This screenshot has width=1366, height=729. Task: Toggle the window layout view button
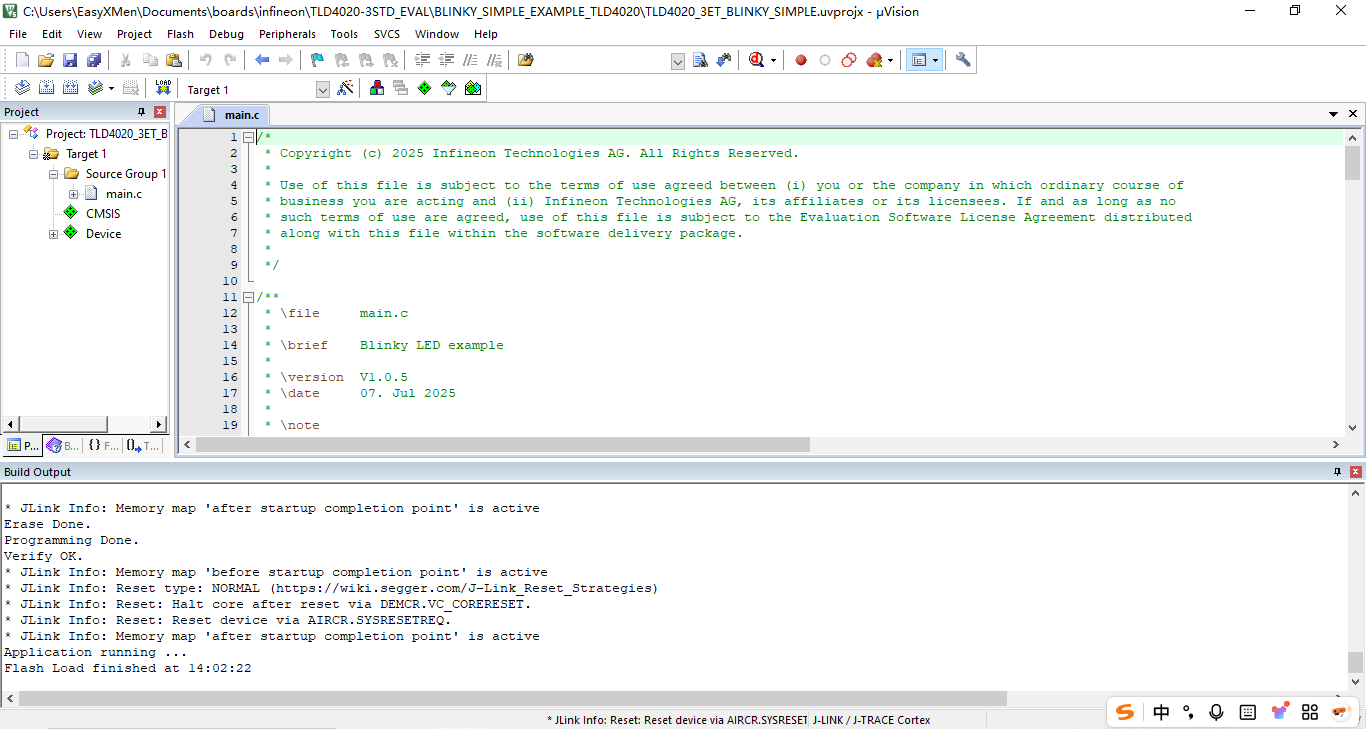click(x=918, y=60)
